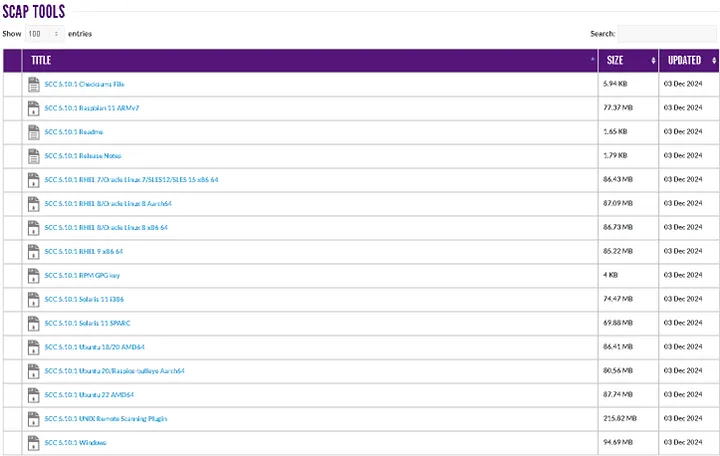Viewport: 720px width, 456px height.
Task: Open SCC 5.10.1 RPM GPG key link
Action: [x=82, y=275]
